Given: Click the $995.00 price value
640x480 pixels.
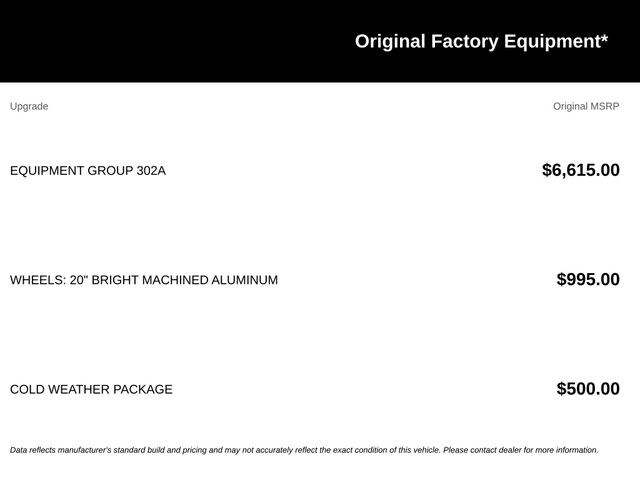Looking at the screenshot, I should [x=588, y=280].
